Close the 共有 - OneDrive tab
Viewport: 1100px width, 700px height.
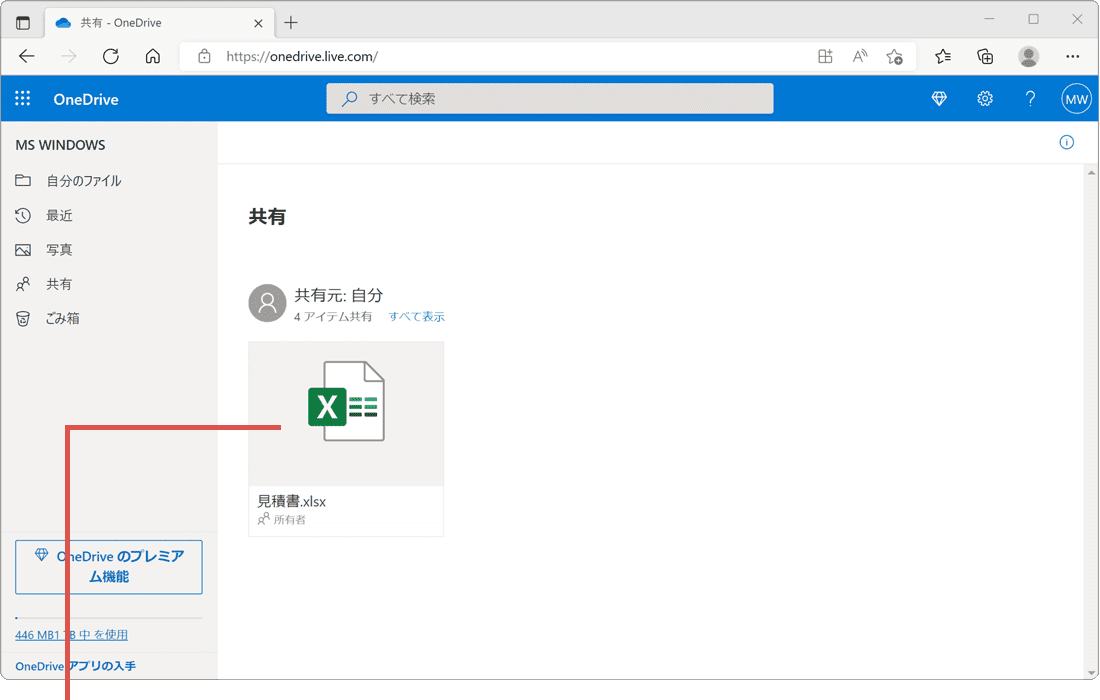pos(258,23)
